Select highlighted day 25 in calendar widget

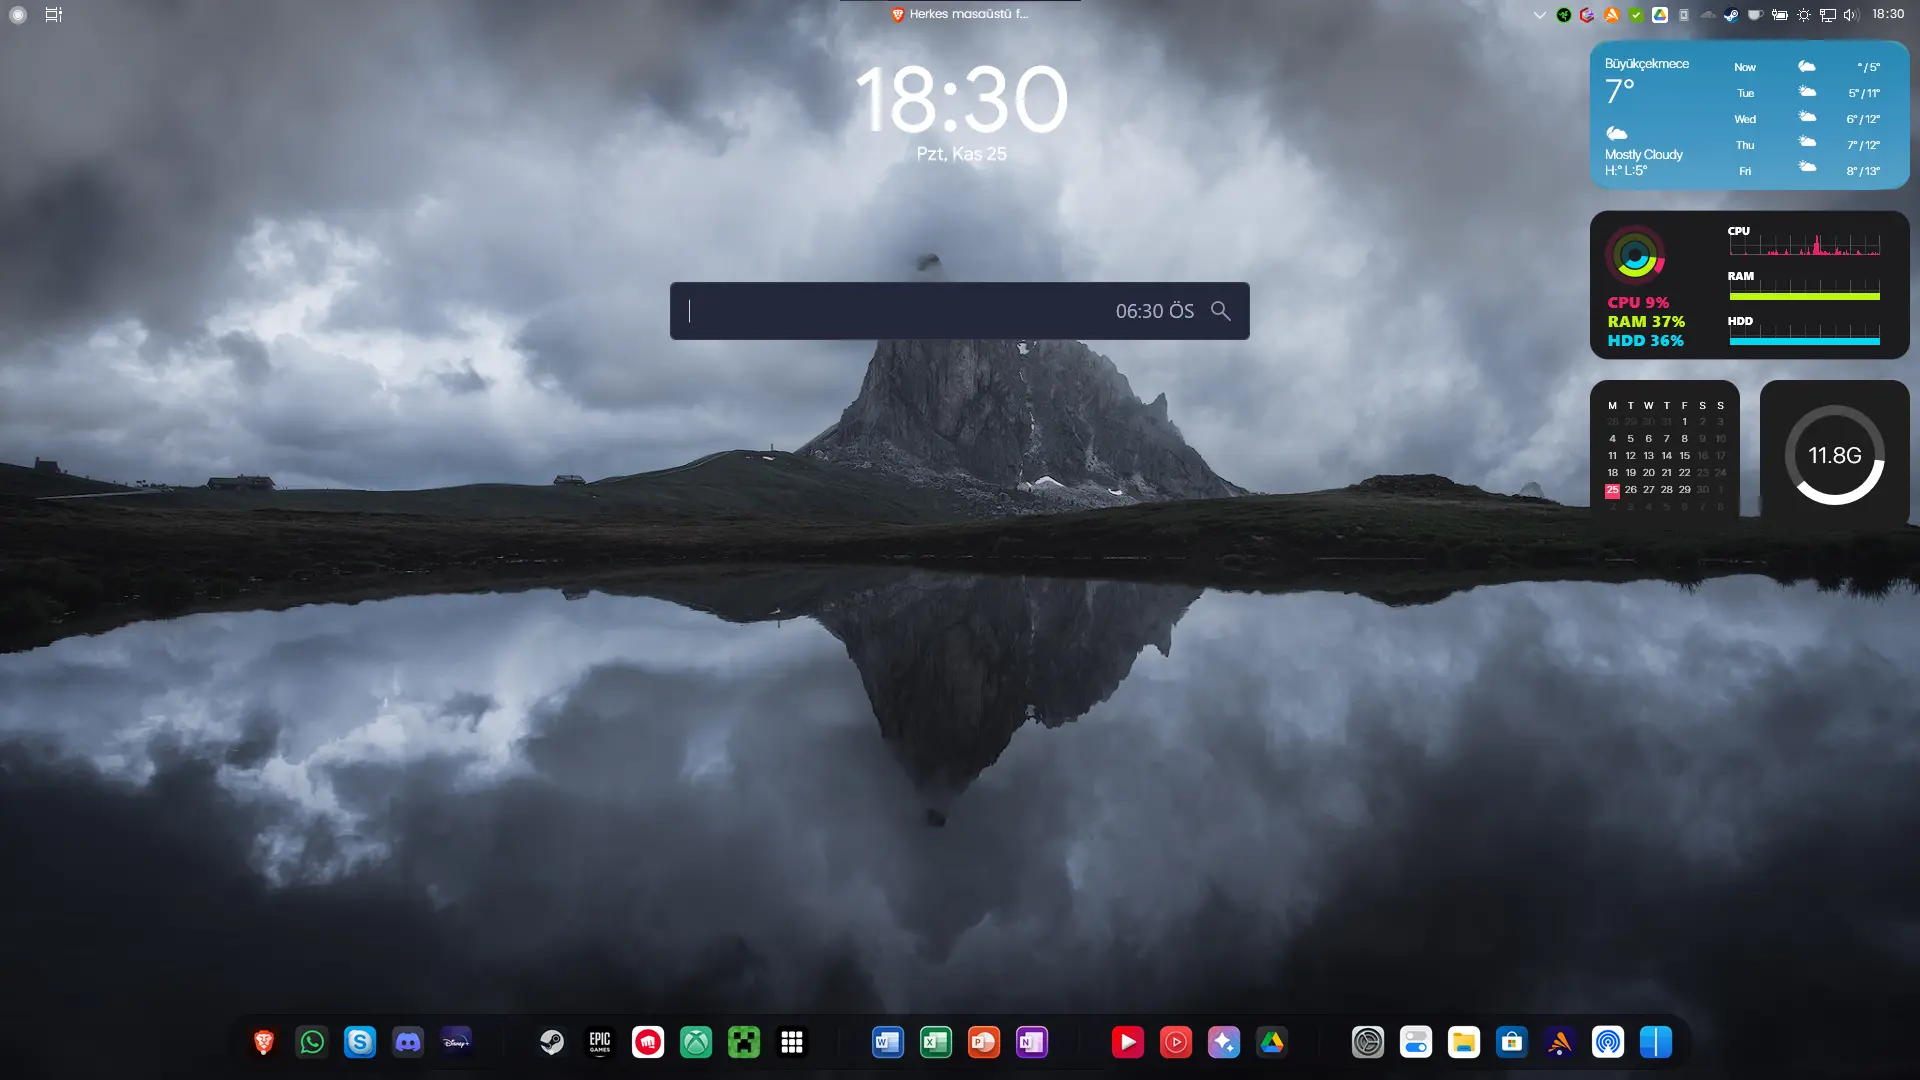tap(1612, 490)
